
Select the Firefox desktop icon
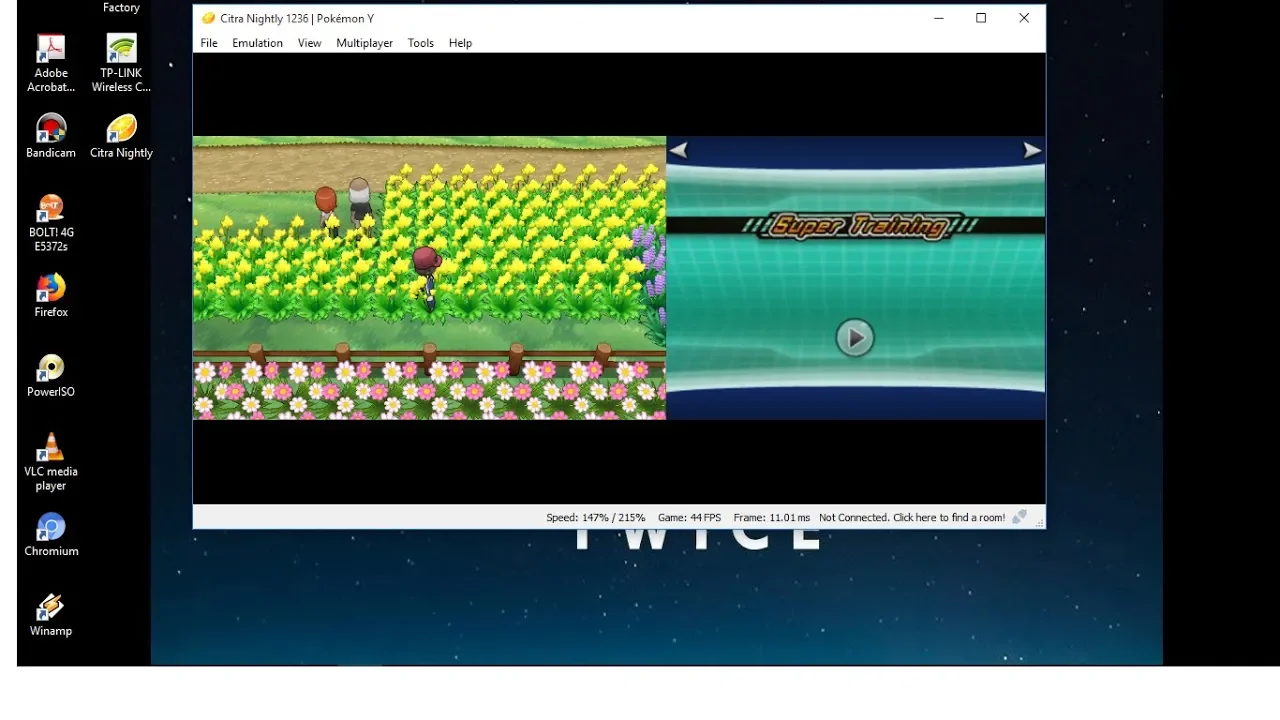click(51, 295)
